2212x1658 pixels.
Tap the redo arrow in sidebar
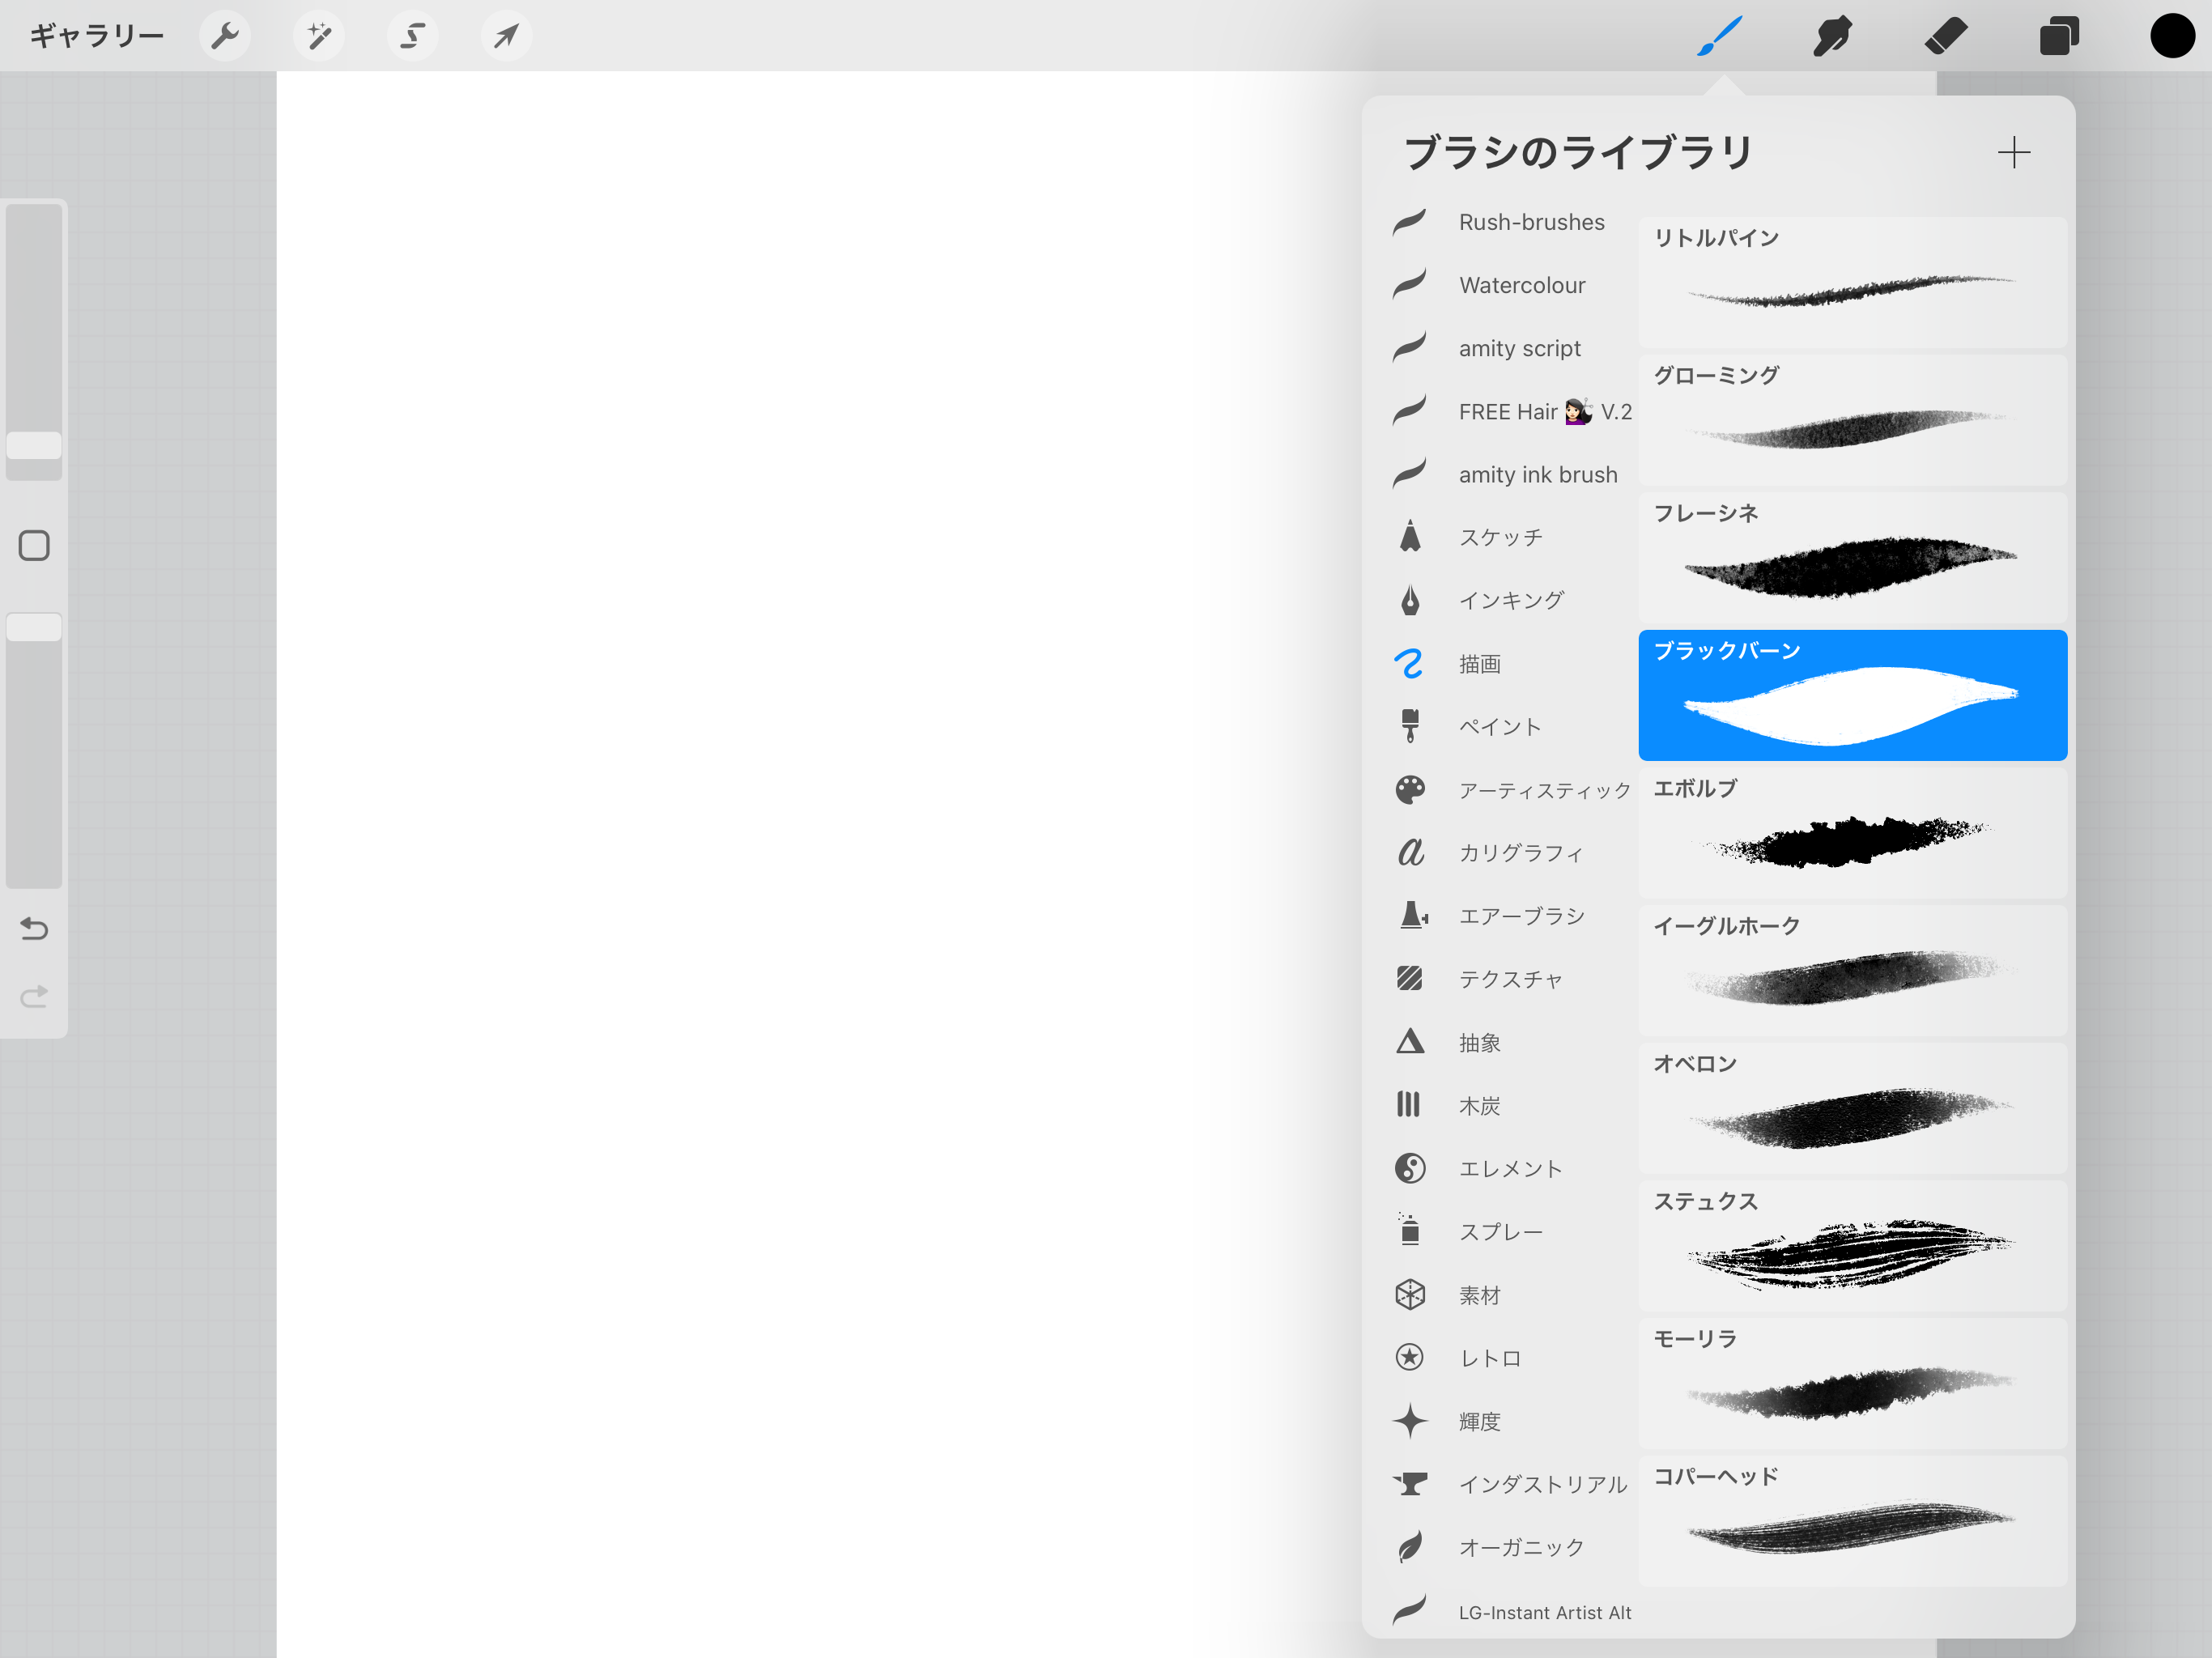click(x=34, y=996)
